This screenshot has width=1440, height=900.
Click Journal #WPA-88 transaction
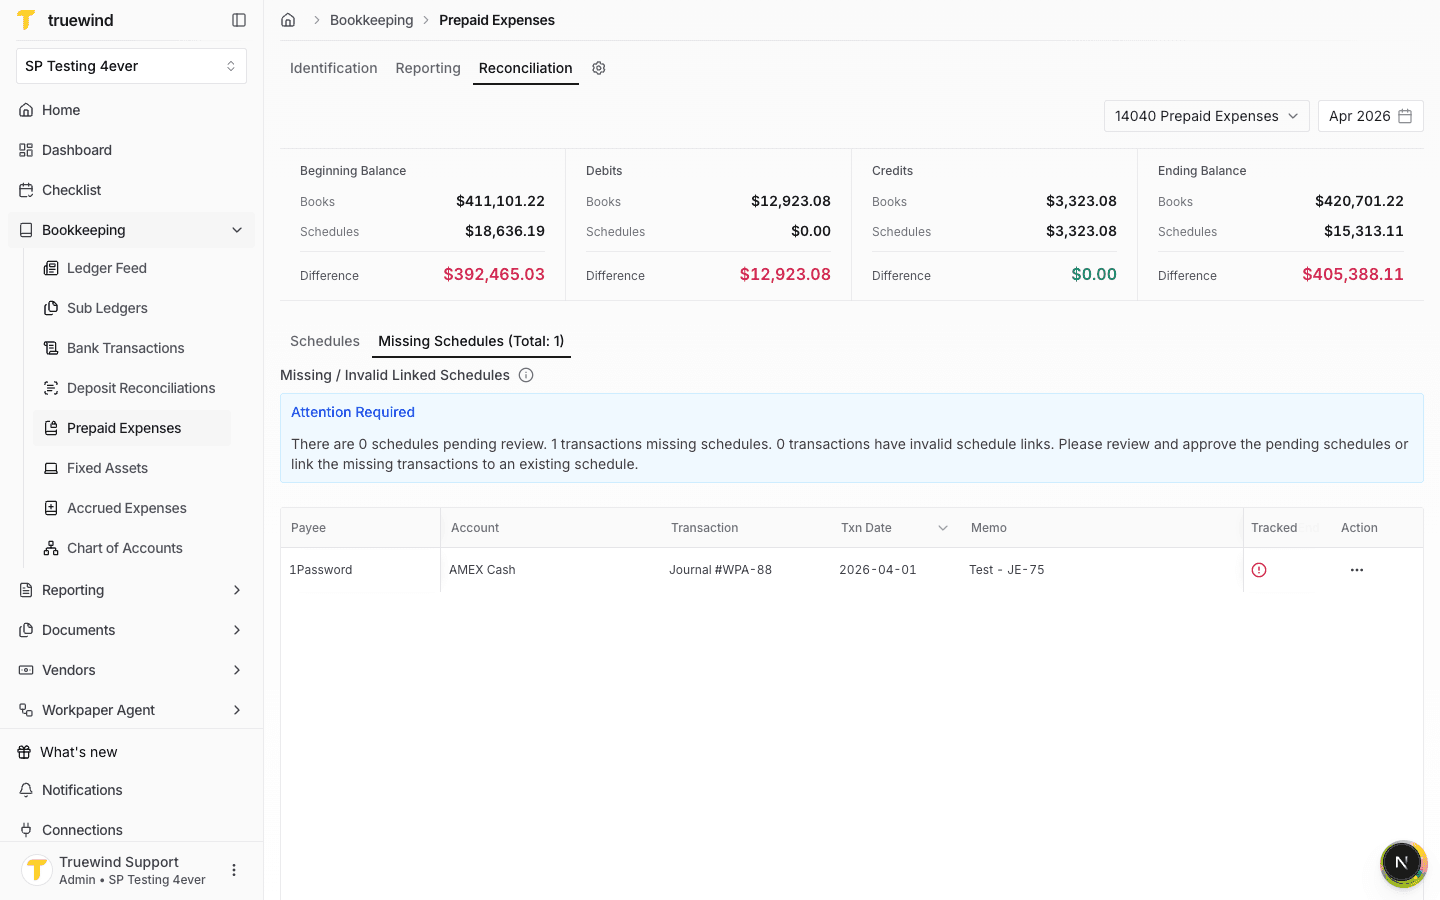click(x=720, y=570)
